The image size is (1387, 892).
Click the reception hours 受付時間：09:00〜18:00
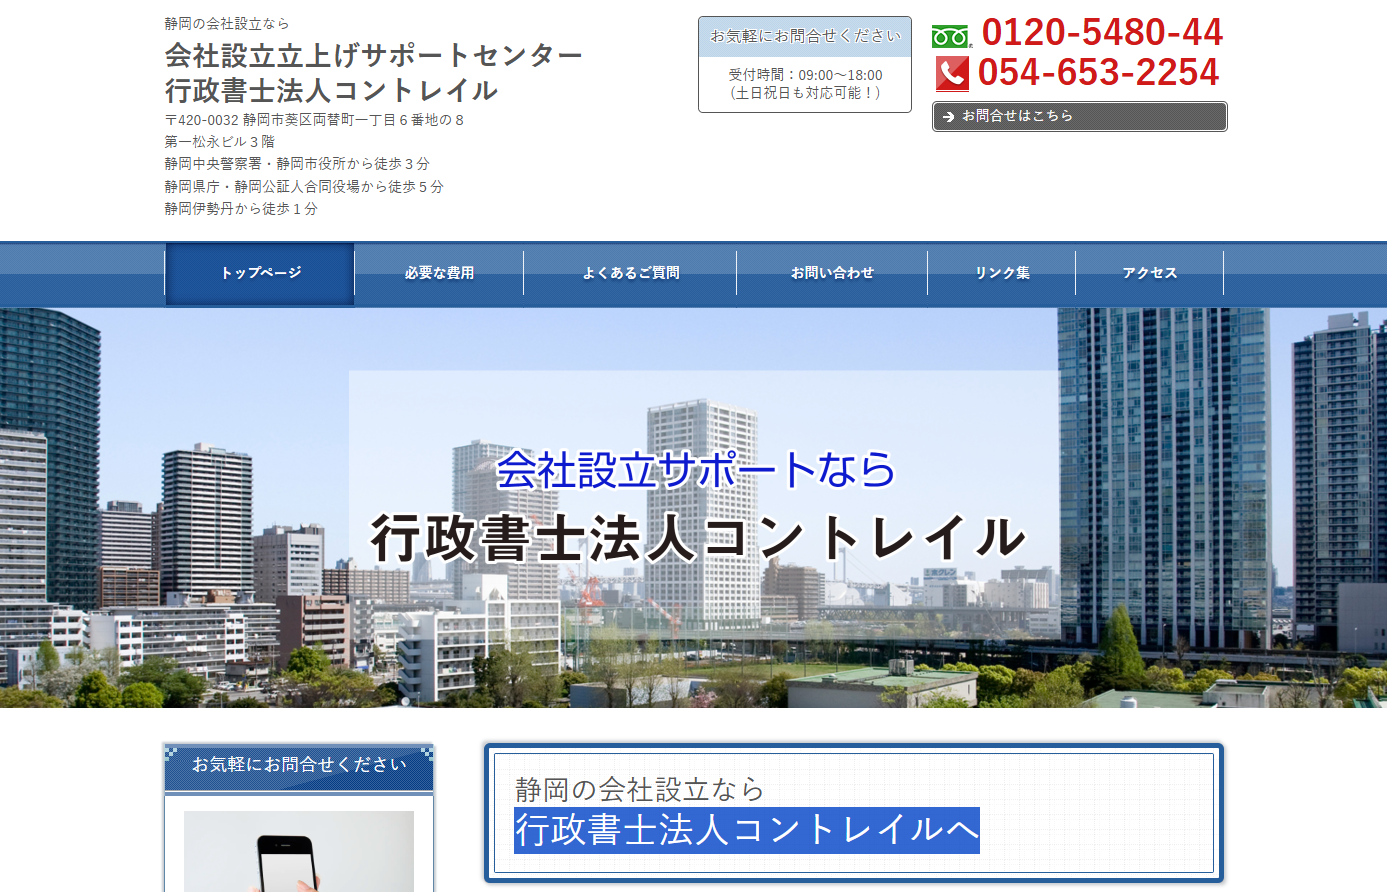tap(805, 75)
